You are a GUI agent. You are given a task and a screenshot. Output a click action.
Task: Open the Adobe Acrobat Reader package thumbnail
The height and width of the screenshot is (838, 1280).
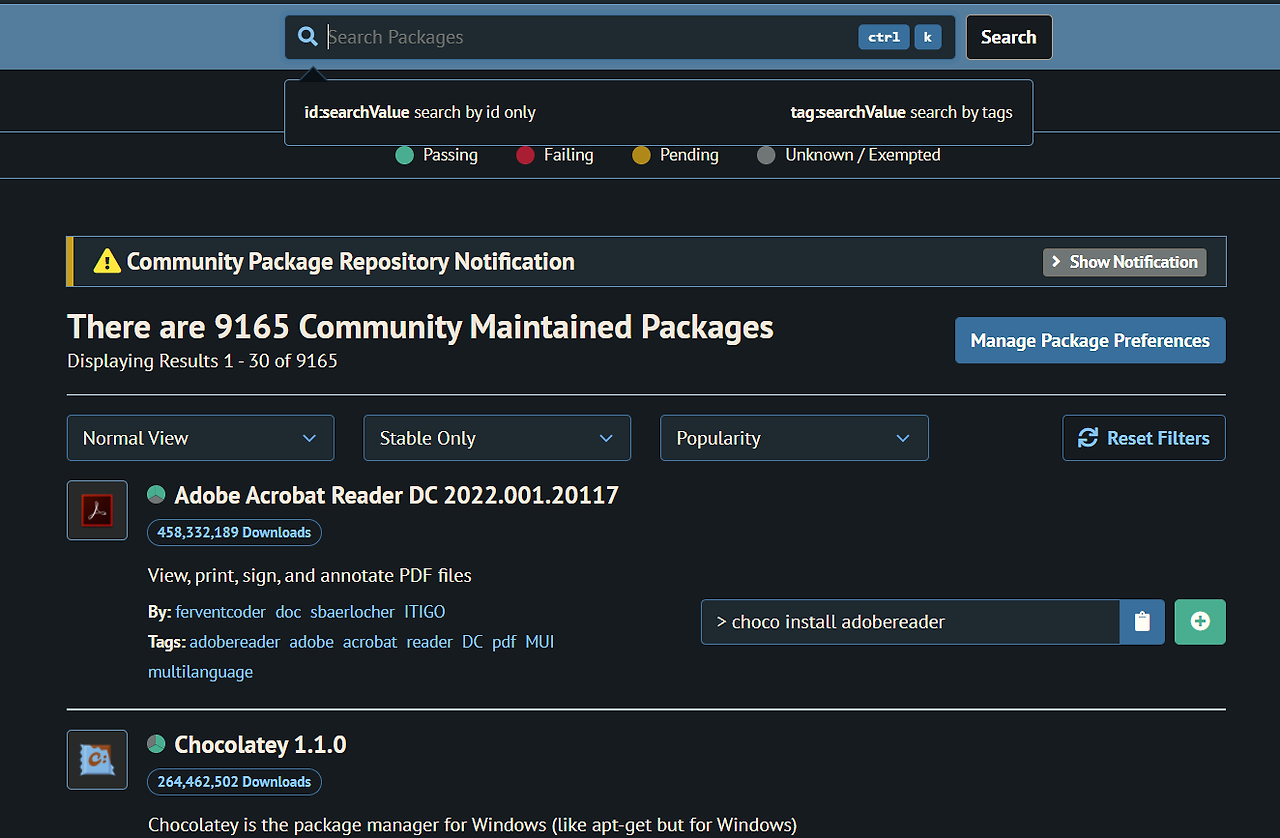click(97, 510)
